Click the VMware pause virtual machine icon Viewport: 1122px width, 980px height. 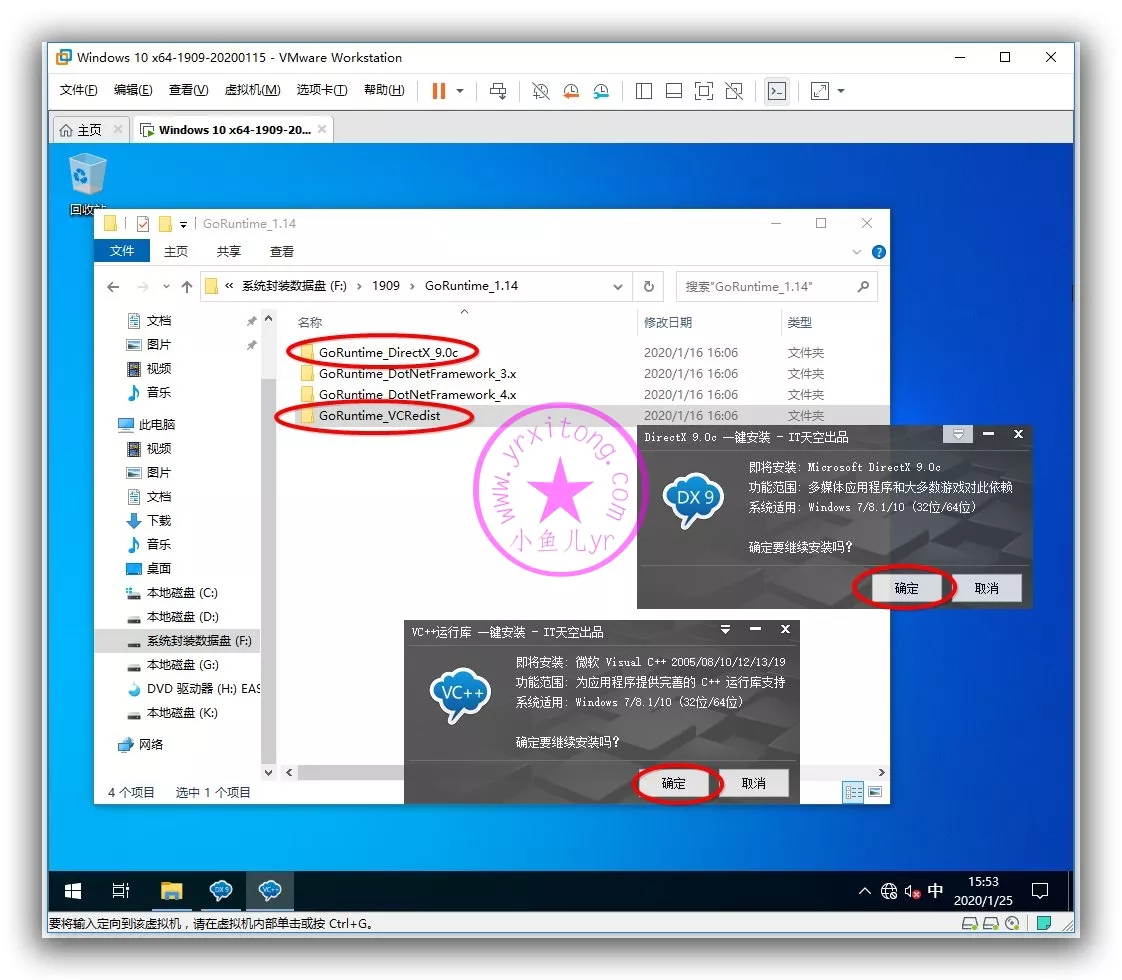click(x=438, y=91)
